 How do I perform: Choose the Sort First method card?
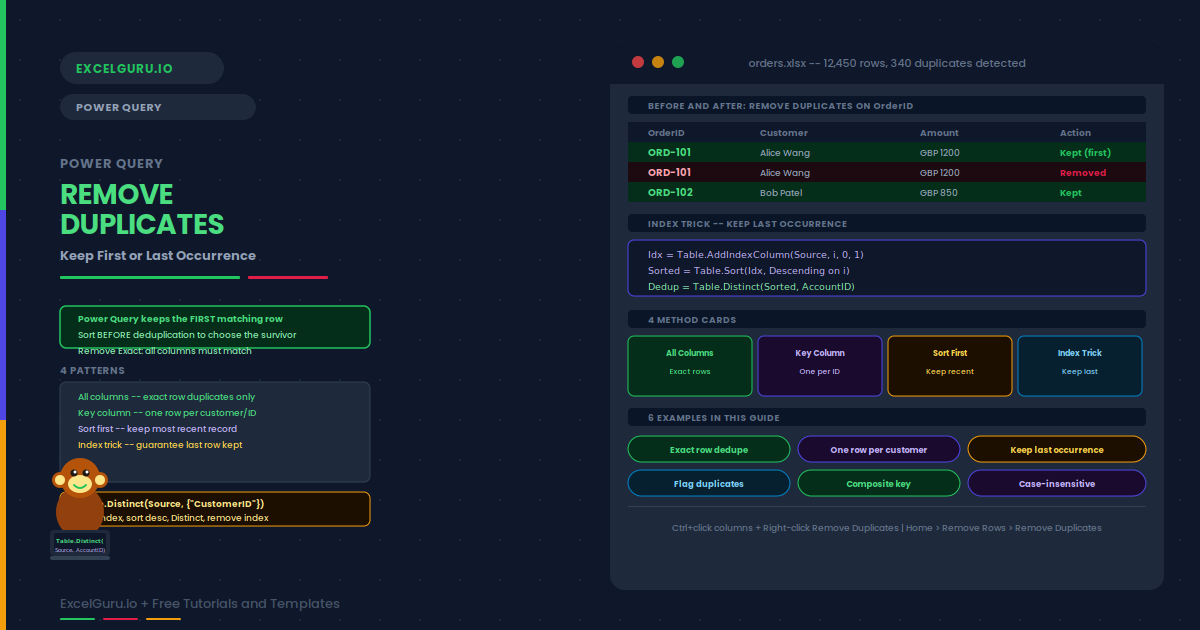tap(950, 366)
